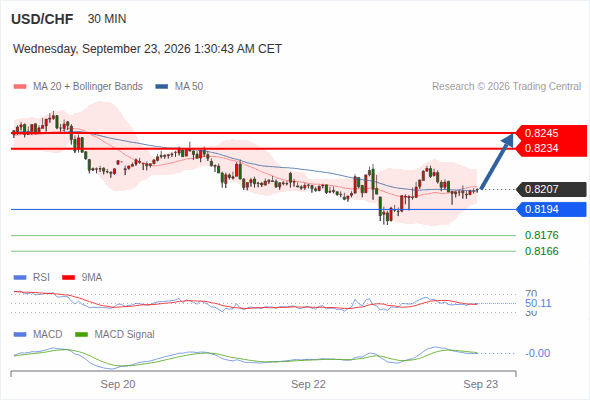Click the MA 20 + Bollinger Bands legend text
Screen dimensions: 590x400
point(88,87)
